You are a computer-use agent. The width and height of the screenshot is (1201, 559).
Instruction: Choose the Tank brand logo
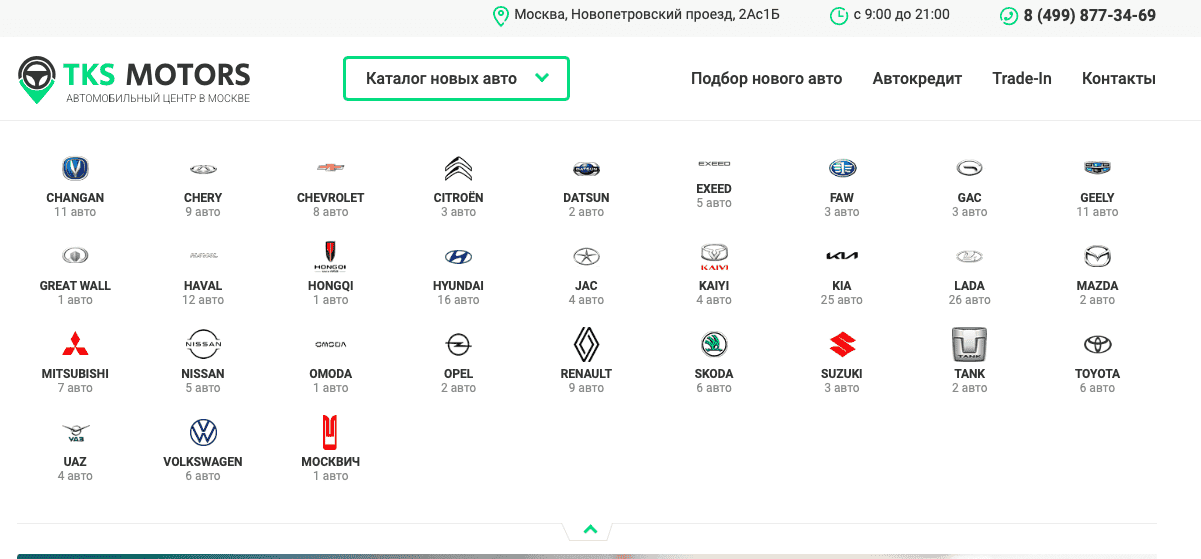click(969, 344)
